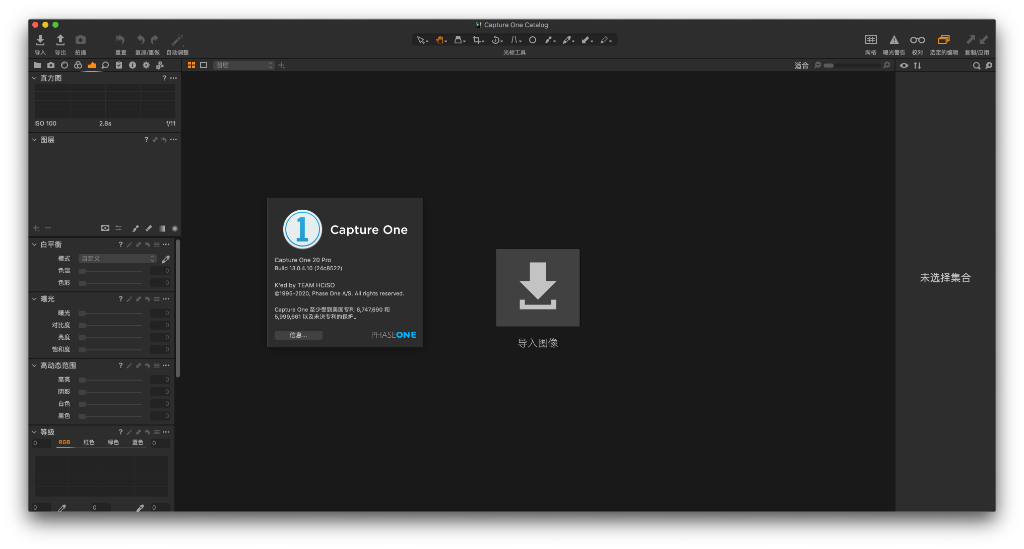Select 蓝色 blue channel tab in levels
This screenshot has height=549, width=1024.
pyautogui.click(x=138, y=443)
